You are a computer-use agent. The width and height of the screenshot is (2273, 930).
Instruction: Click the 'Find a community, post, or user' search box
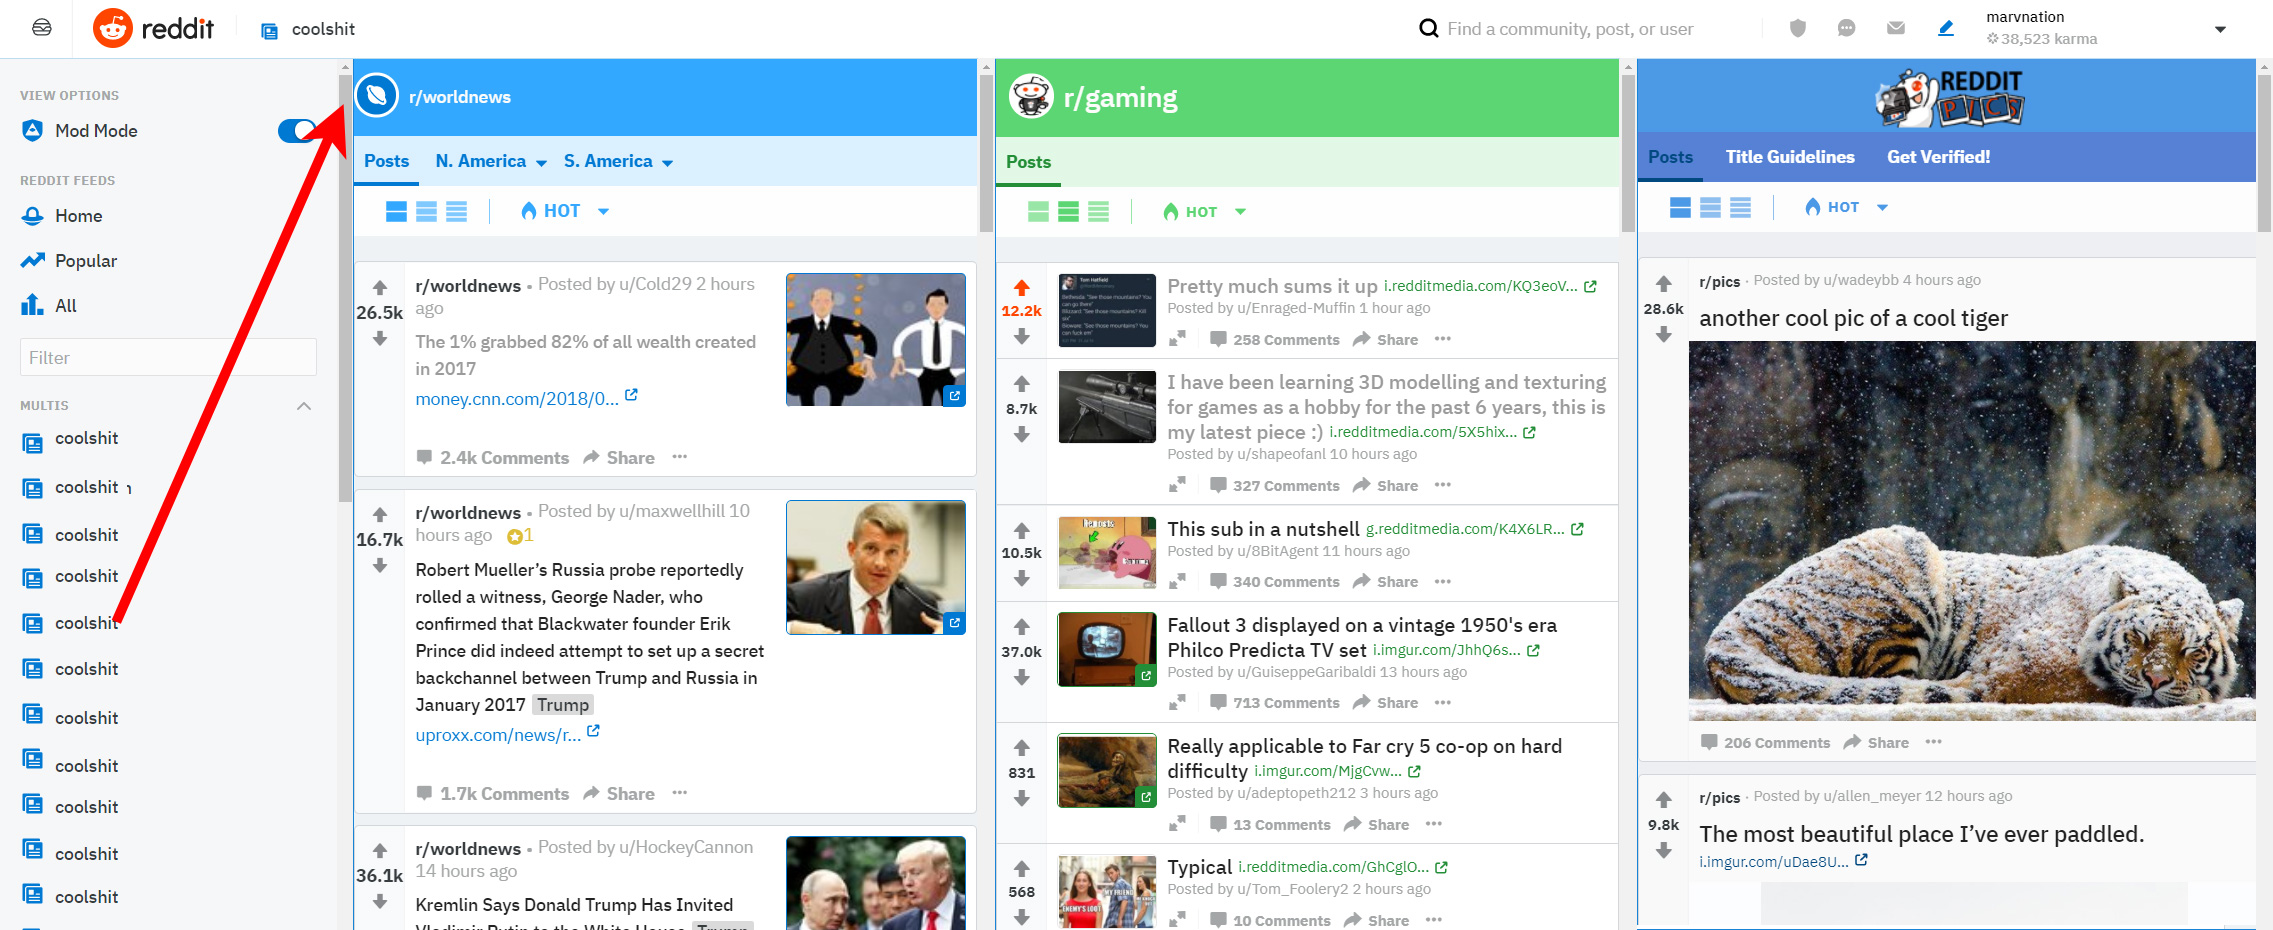tap(1570, 29)
